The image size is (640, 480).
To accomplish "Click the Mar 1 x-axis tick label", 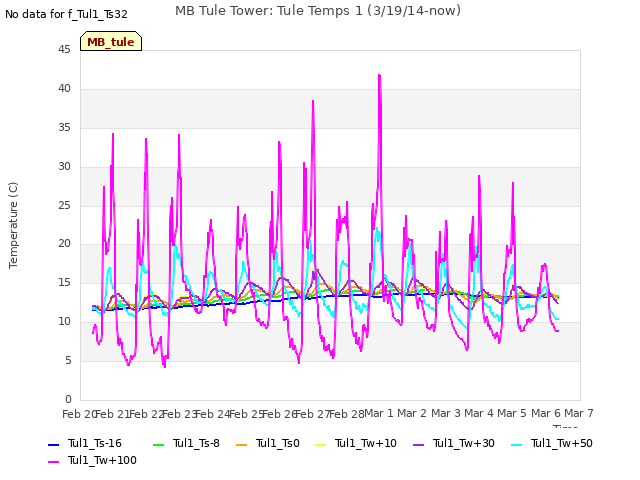I will (379, 413).
